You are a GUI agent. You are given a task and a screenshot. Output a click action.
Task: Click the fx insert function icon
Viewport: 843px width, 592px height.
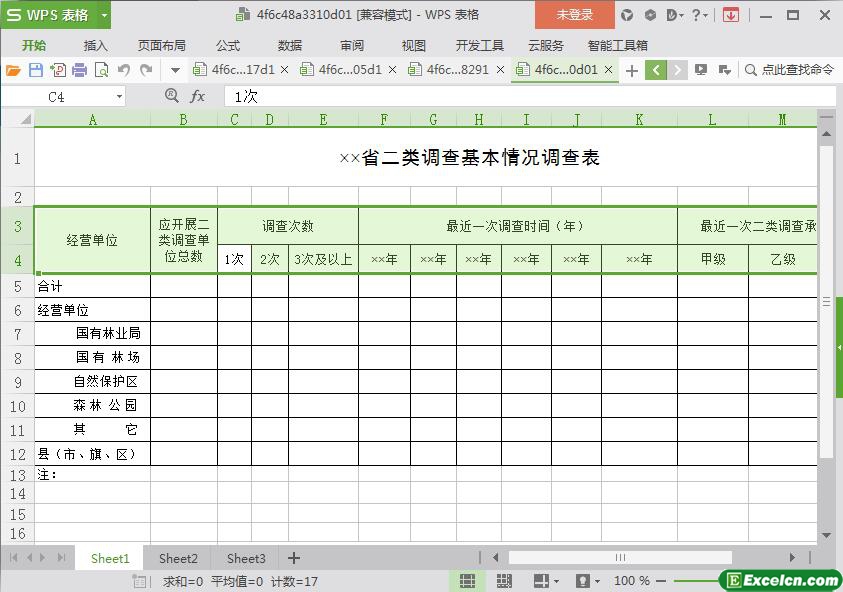198,96
